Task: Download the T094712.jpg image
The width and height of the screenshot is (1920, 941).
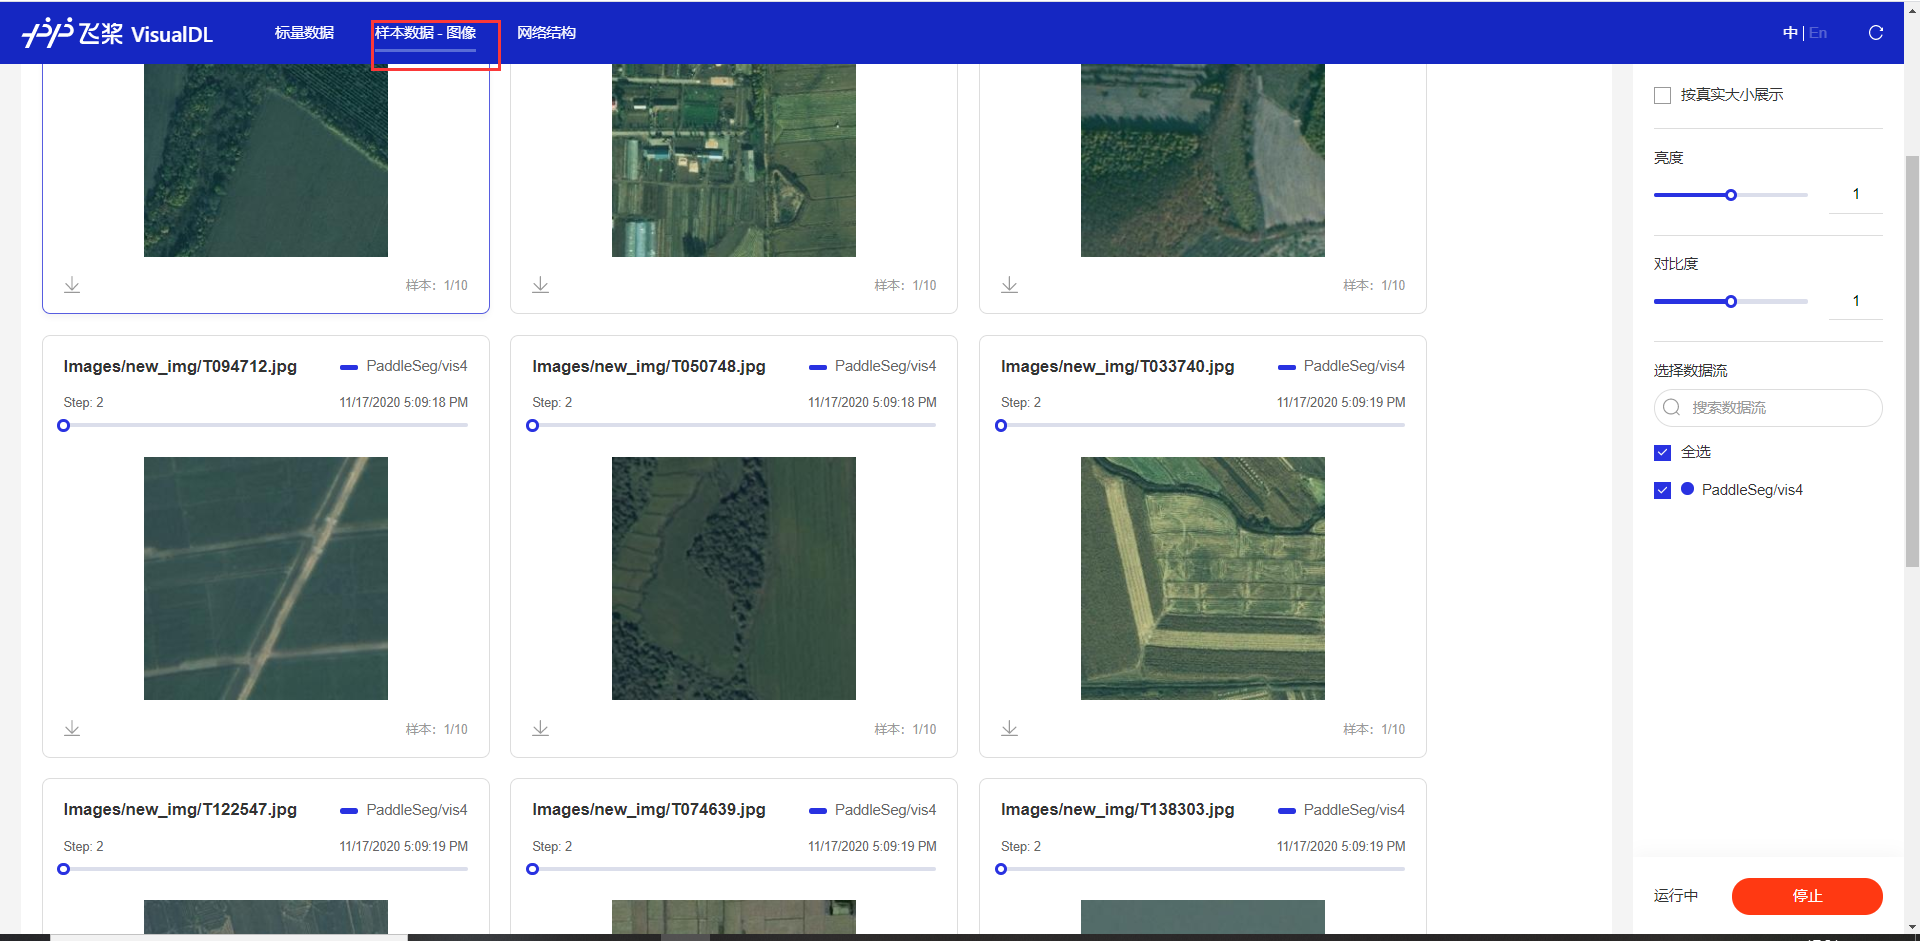Action: click(x=72, y=728)
